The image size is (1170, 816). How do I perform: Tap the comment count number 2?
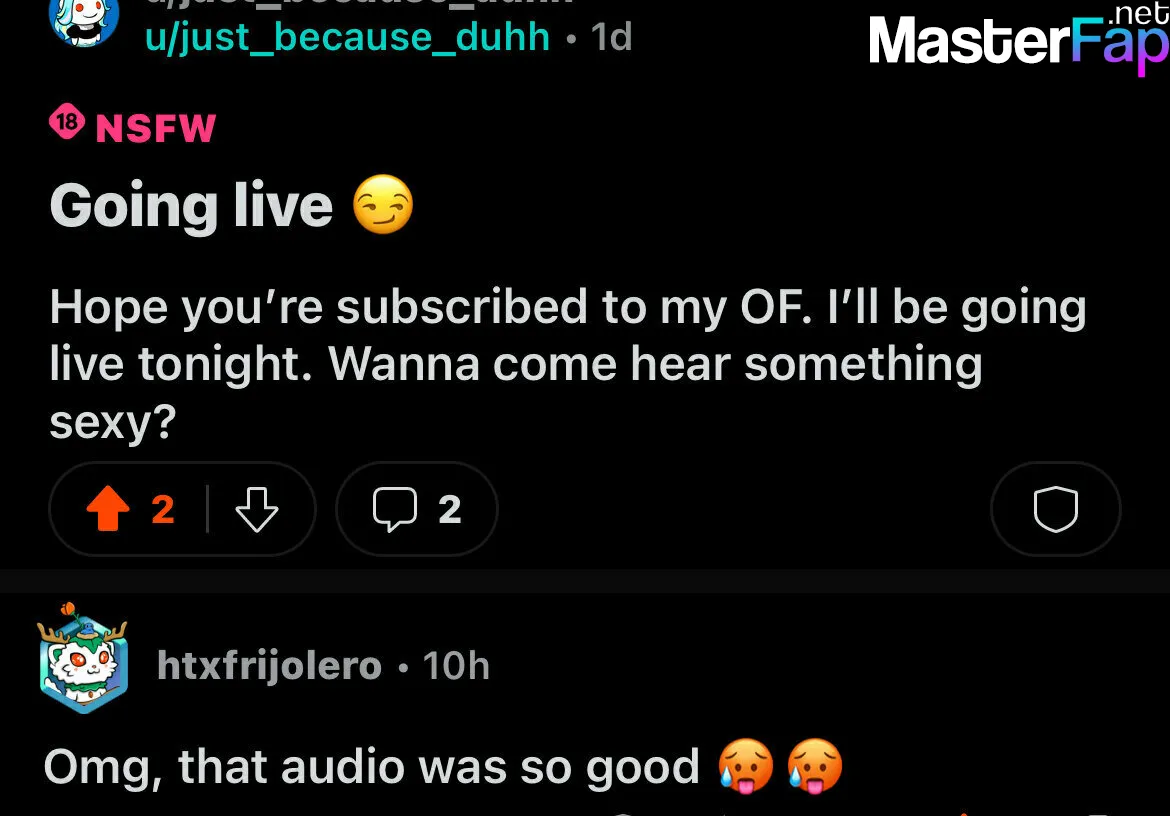pos(449,509)
